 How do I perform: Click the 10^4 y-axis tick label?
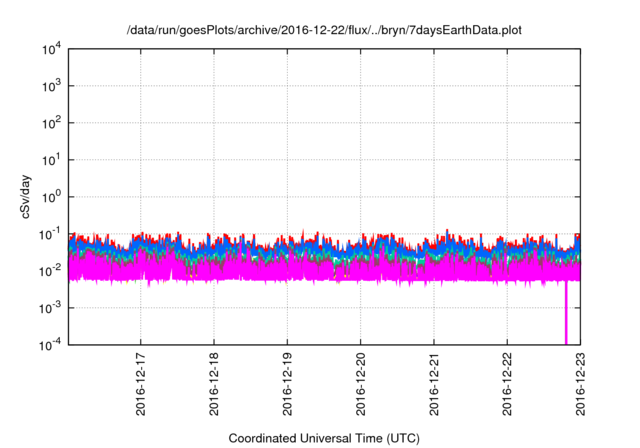coord(51,50)
